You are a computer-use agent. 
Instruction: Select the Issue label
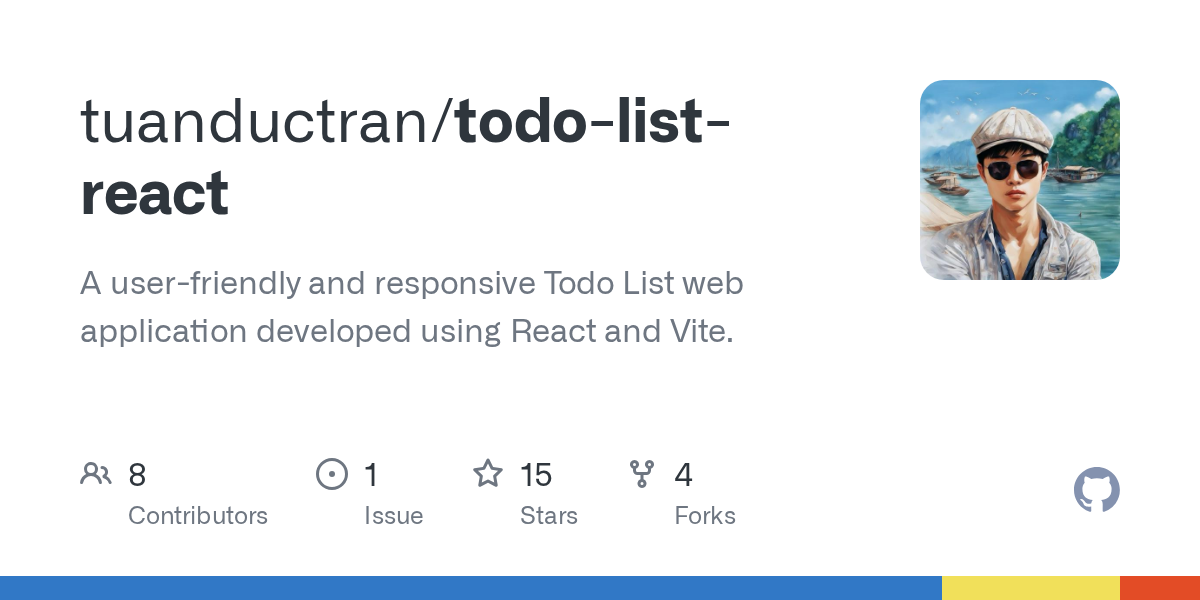click(x=394, y=516)
